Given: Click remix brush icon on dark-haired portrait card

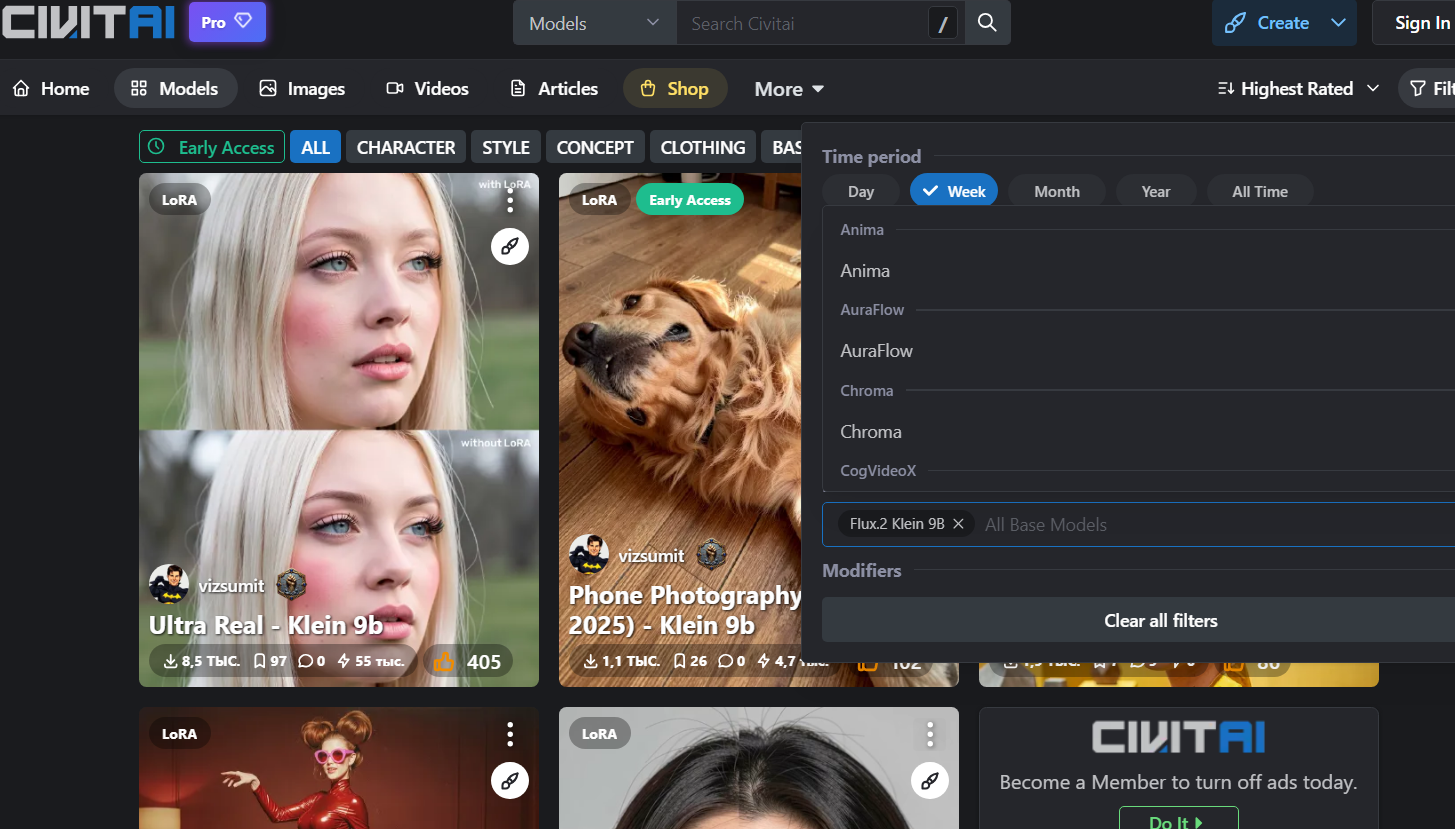Looking at the screenshot, I should pos(930,781).
